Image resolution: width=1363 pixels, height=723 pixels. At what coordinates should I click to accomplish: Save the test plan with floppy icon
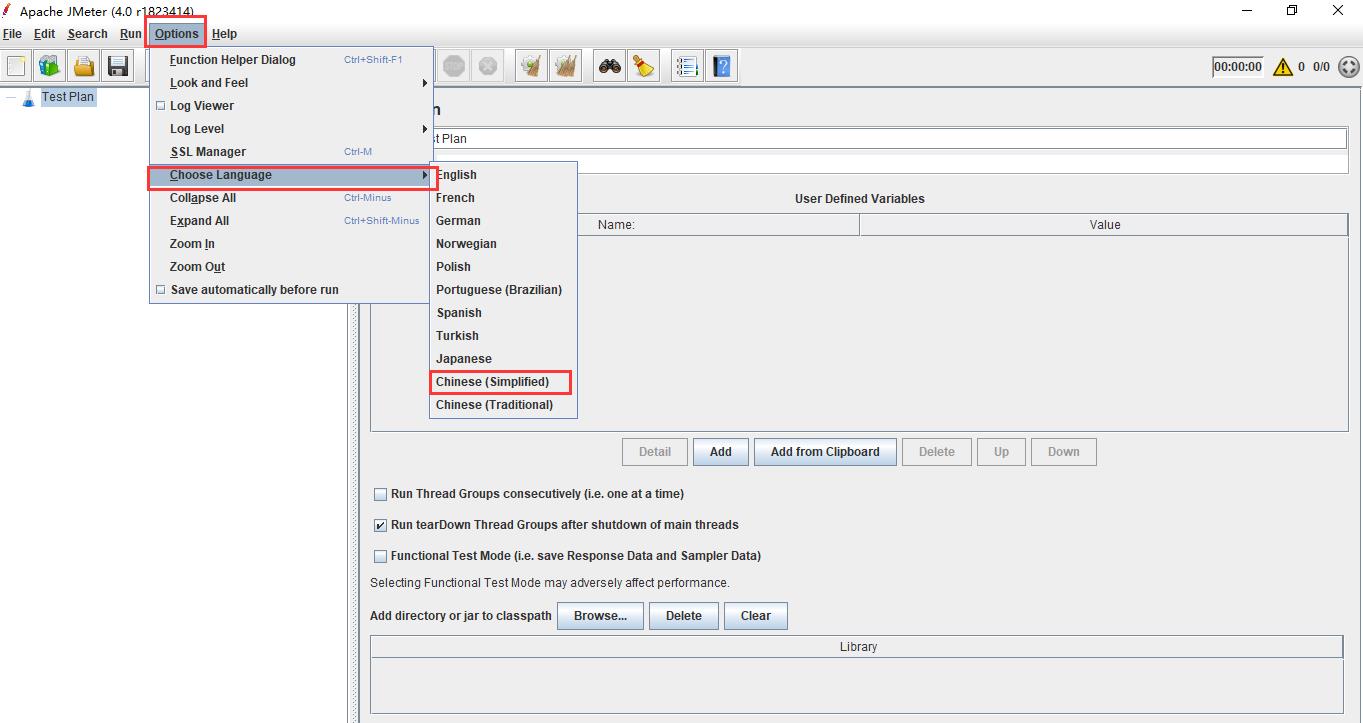tap(118, 67)
